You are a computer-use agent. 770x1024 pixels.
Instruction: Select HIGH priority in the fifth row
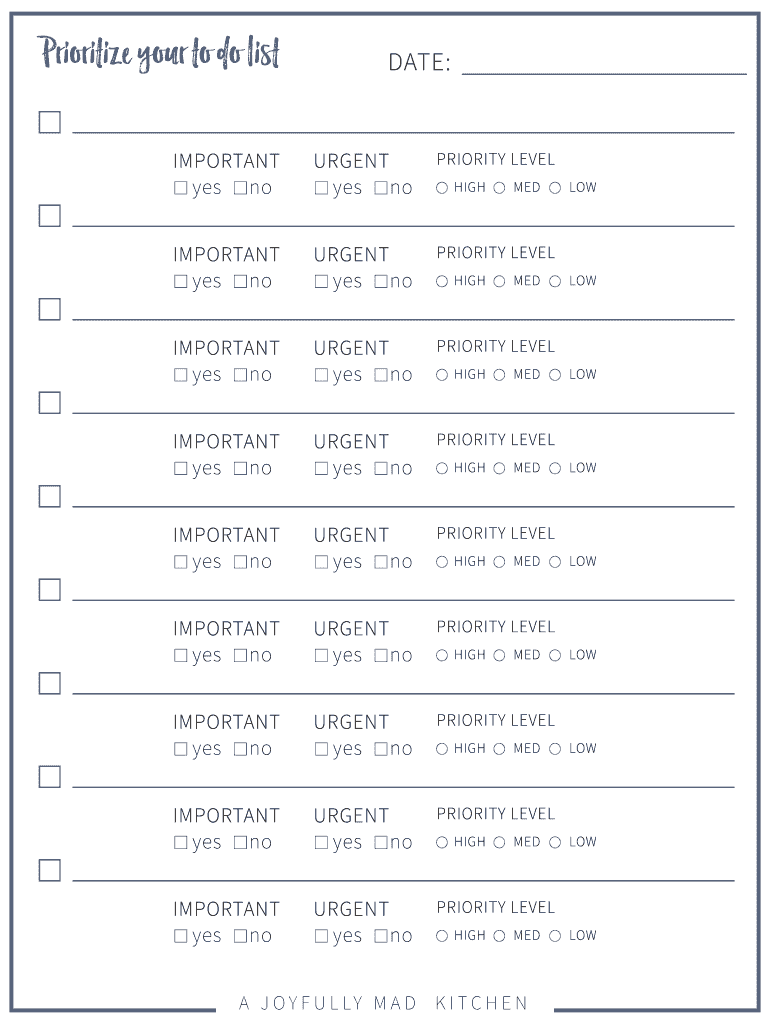pos(442,562)
